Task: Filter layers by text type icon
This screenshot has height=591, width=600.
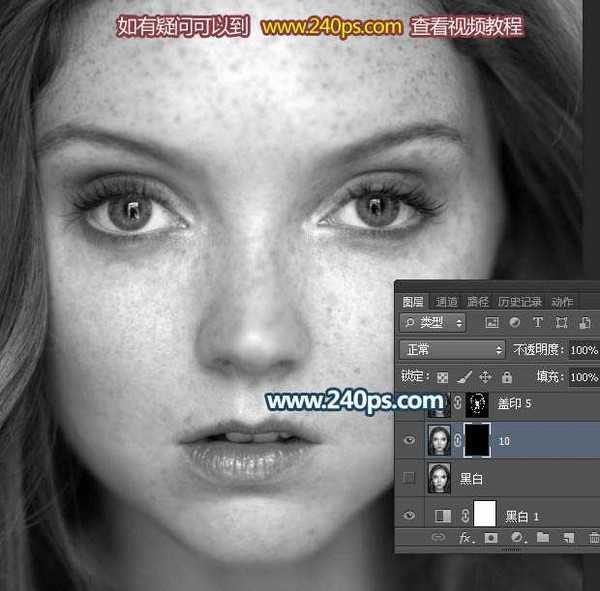Action: tap(538, 323)
